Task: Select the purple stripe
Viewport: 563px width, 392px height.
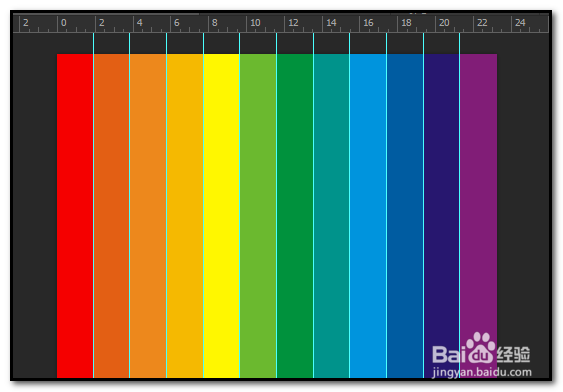Action: coord(479,216)
